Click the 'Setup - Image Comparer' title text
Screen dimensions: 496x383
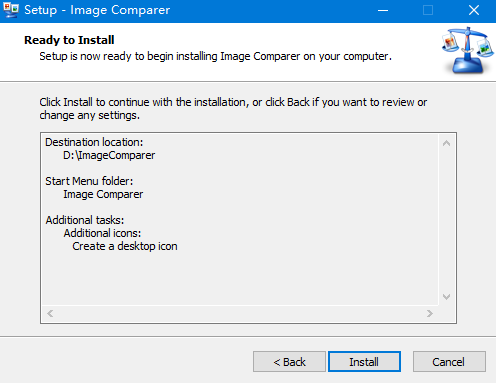click(x=97, y=10)
